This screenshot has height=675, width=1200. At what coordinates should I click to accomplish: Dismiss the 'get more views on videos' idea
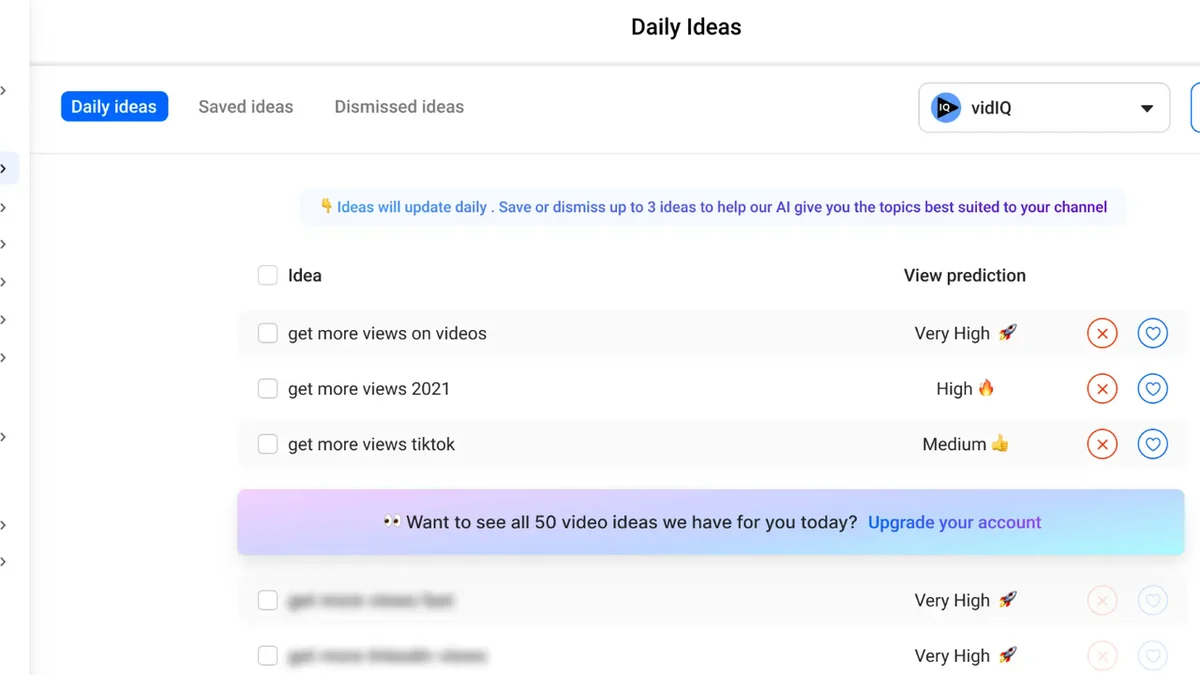tap(1102, 333)
